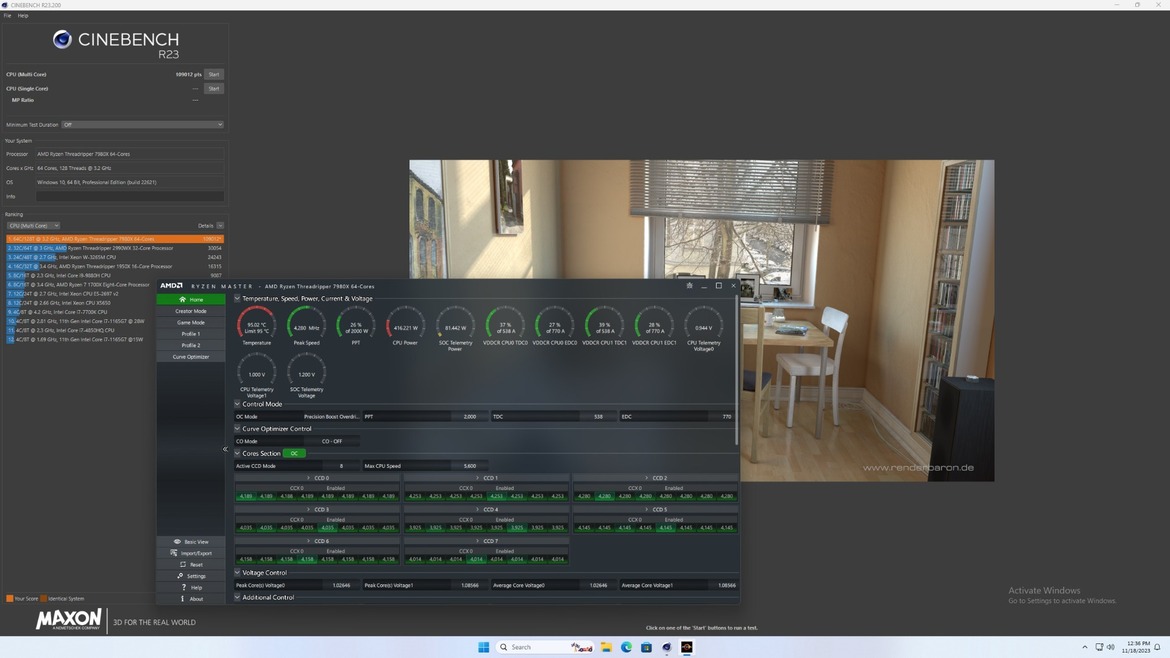Open Minimum Test Duration dropdown
This screenshot has width=1170, height=658.
click(142, 125)
